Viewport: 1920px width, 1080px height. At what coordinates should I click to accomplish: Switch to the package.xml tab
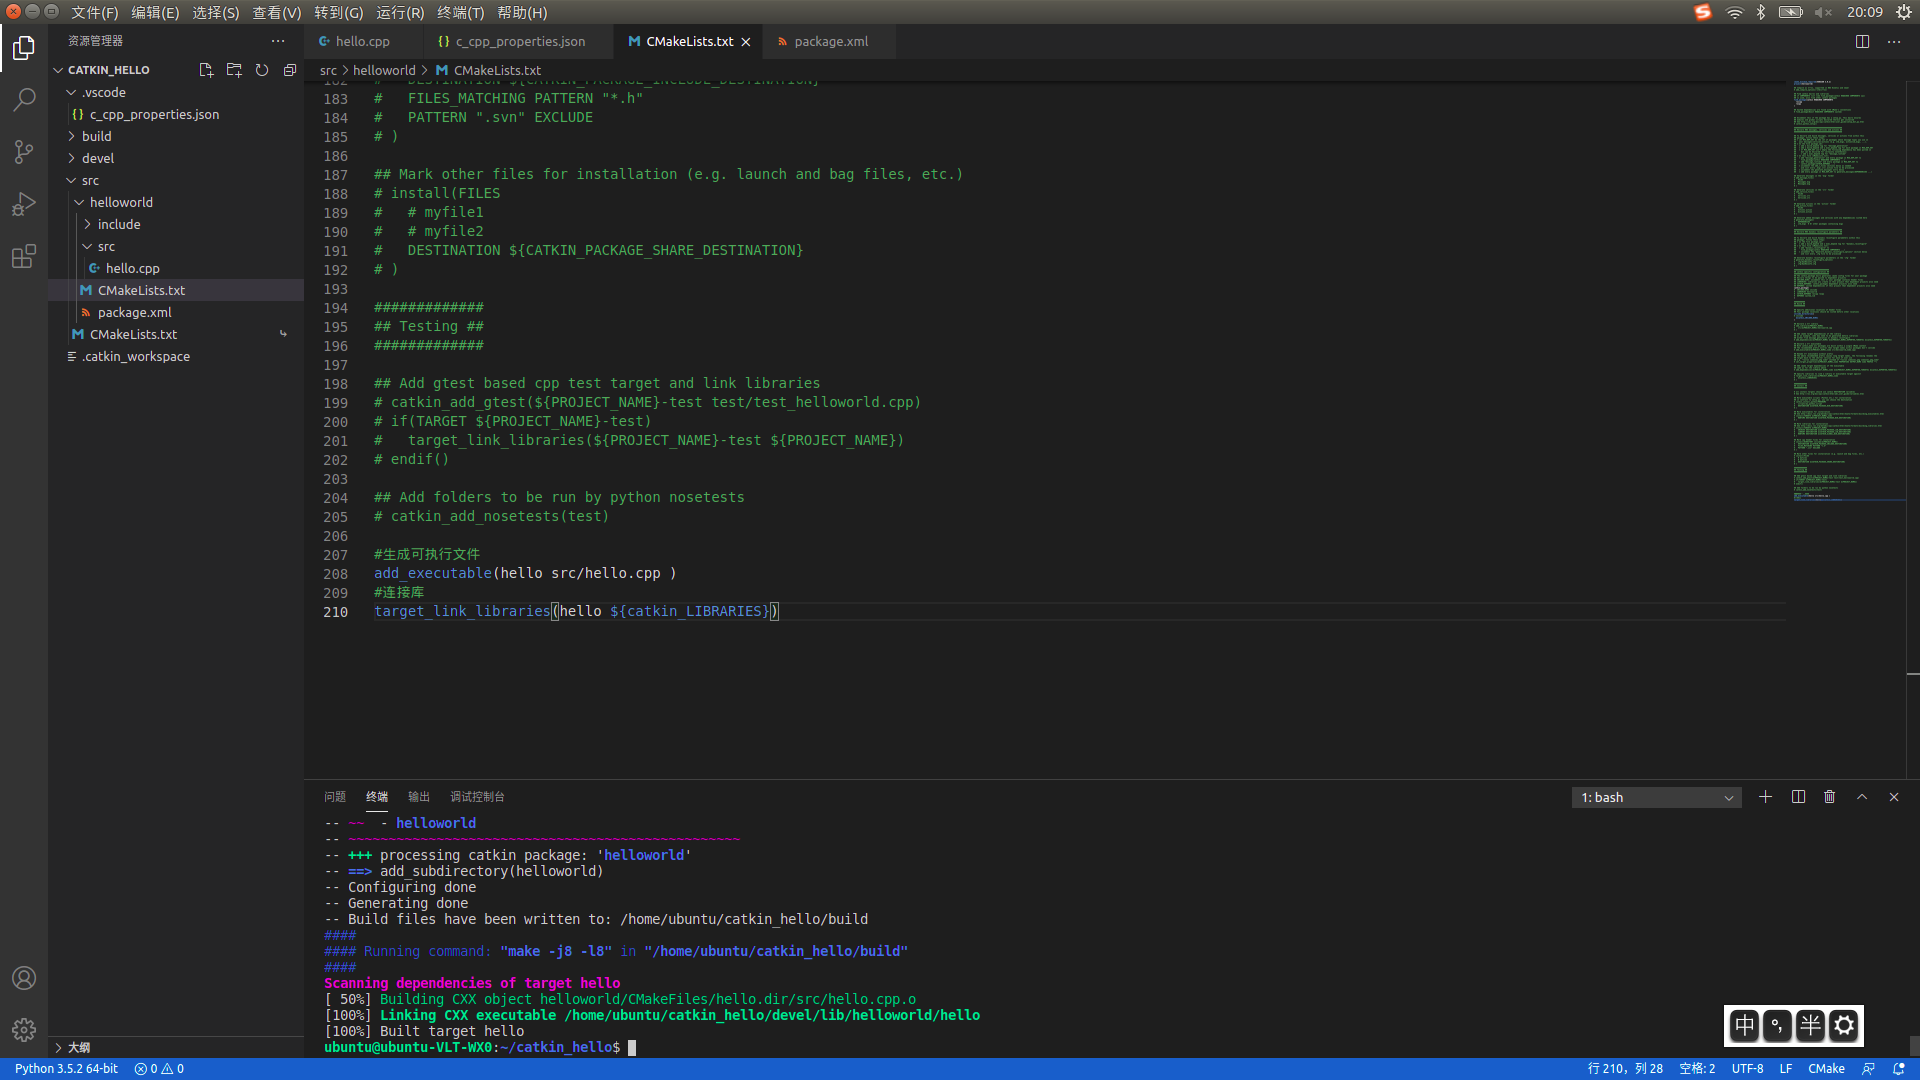coord(831,41)
